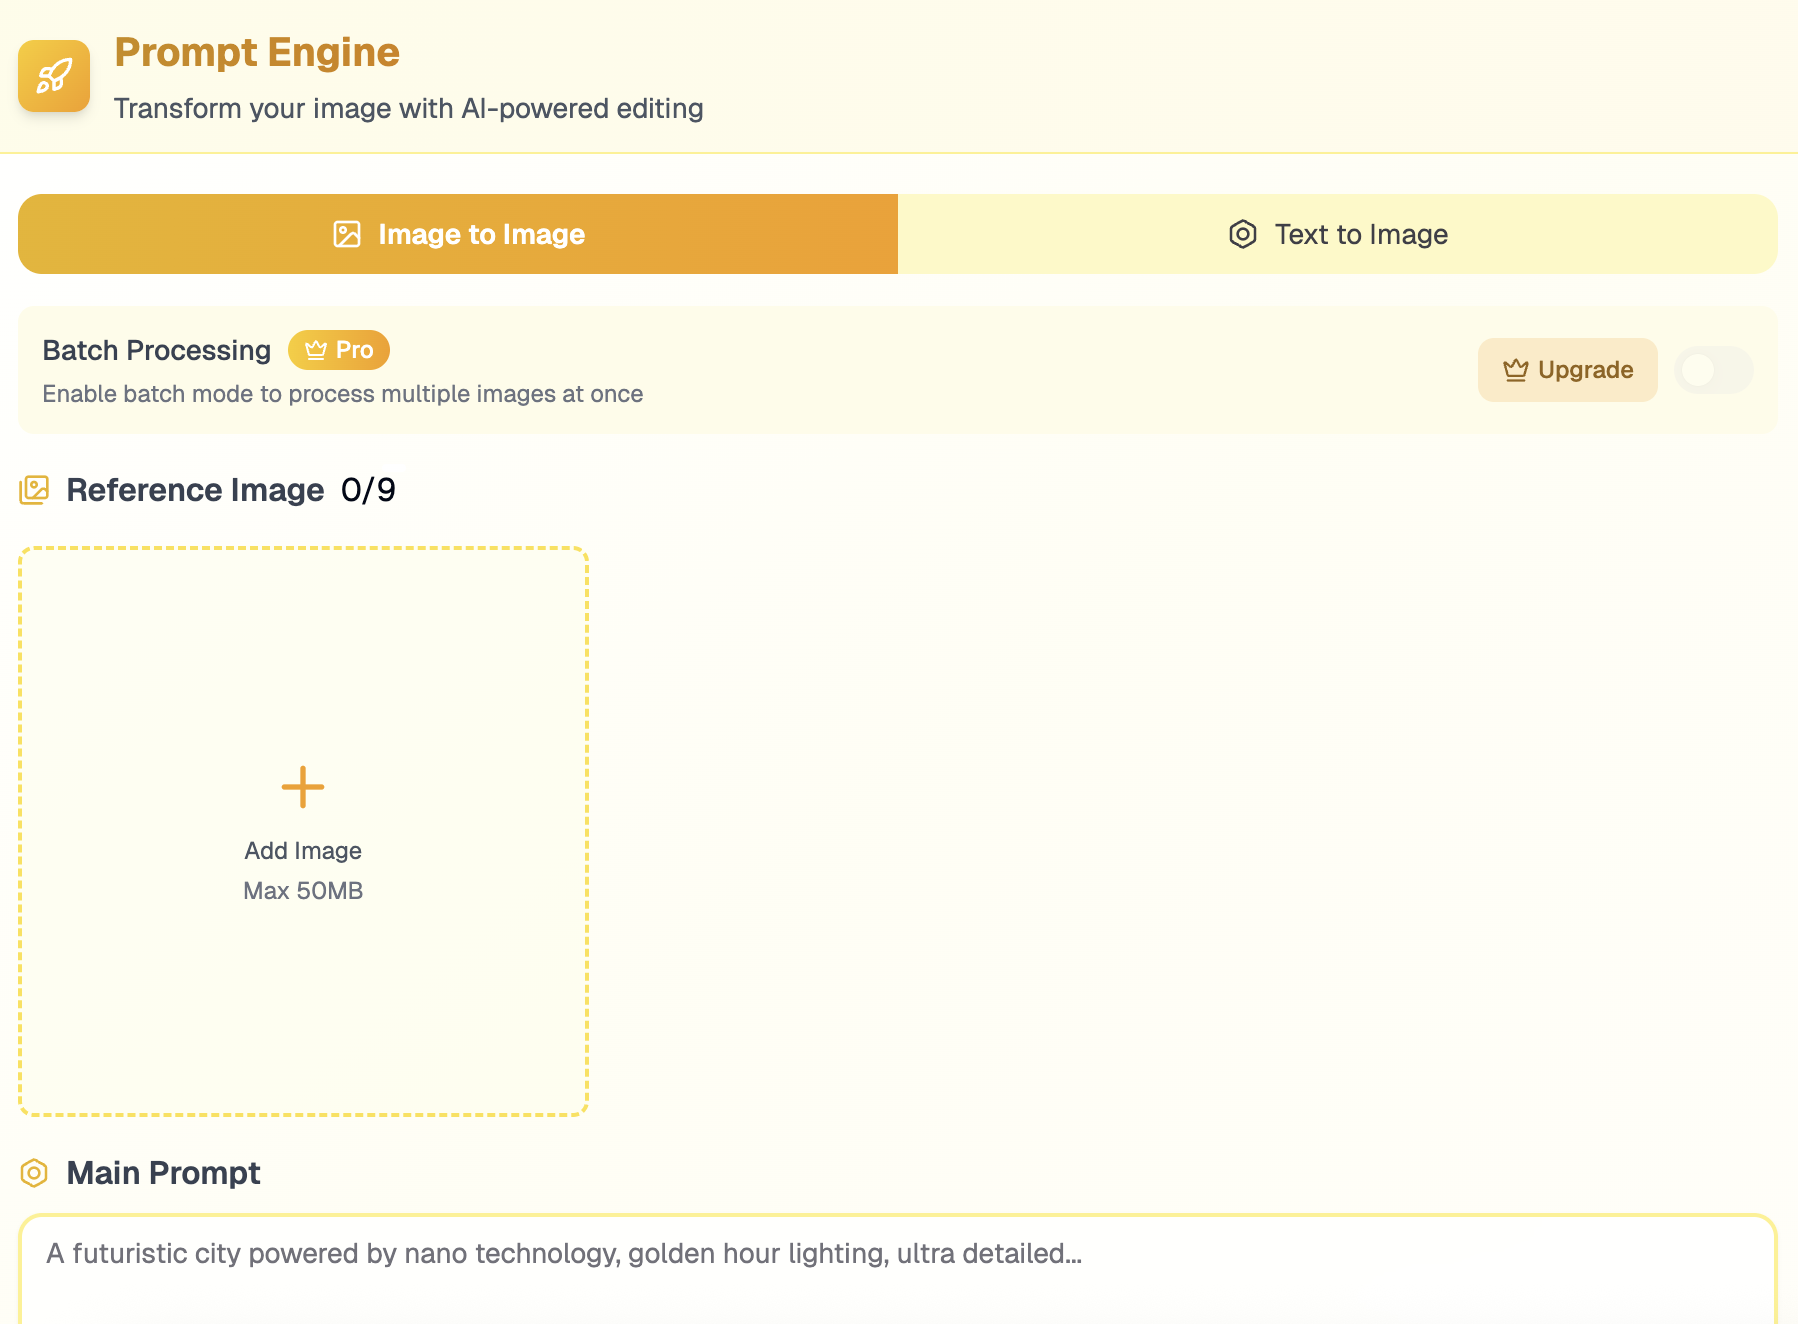The height and width of the screenshot is (1324, 1798).
Task: Click the picture icon in Image to Image tab
Action: (x=347, y=234)
